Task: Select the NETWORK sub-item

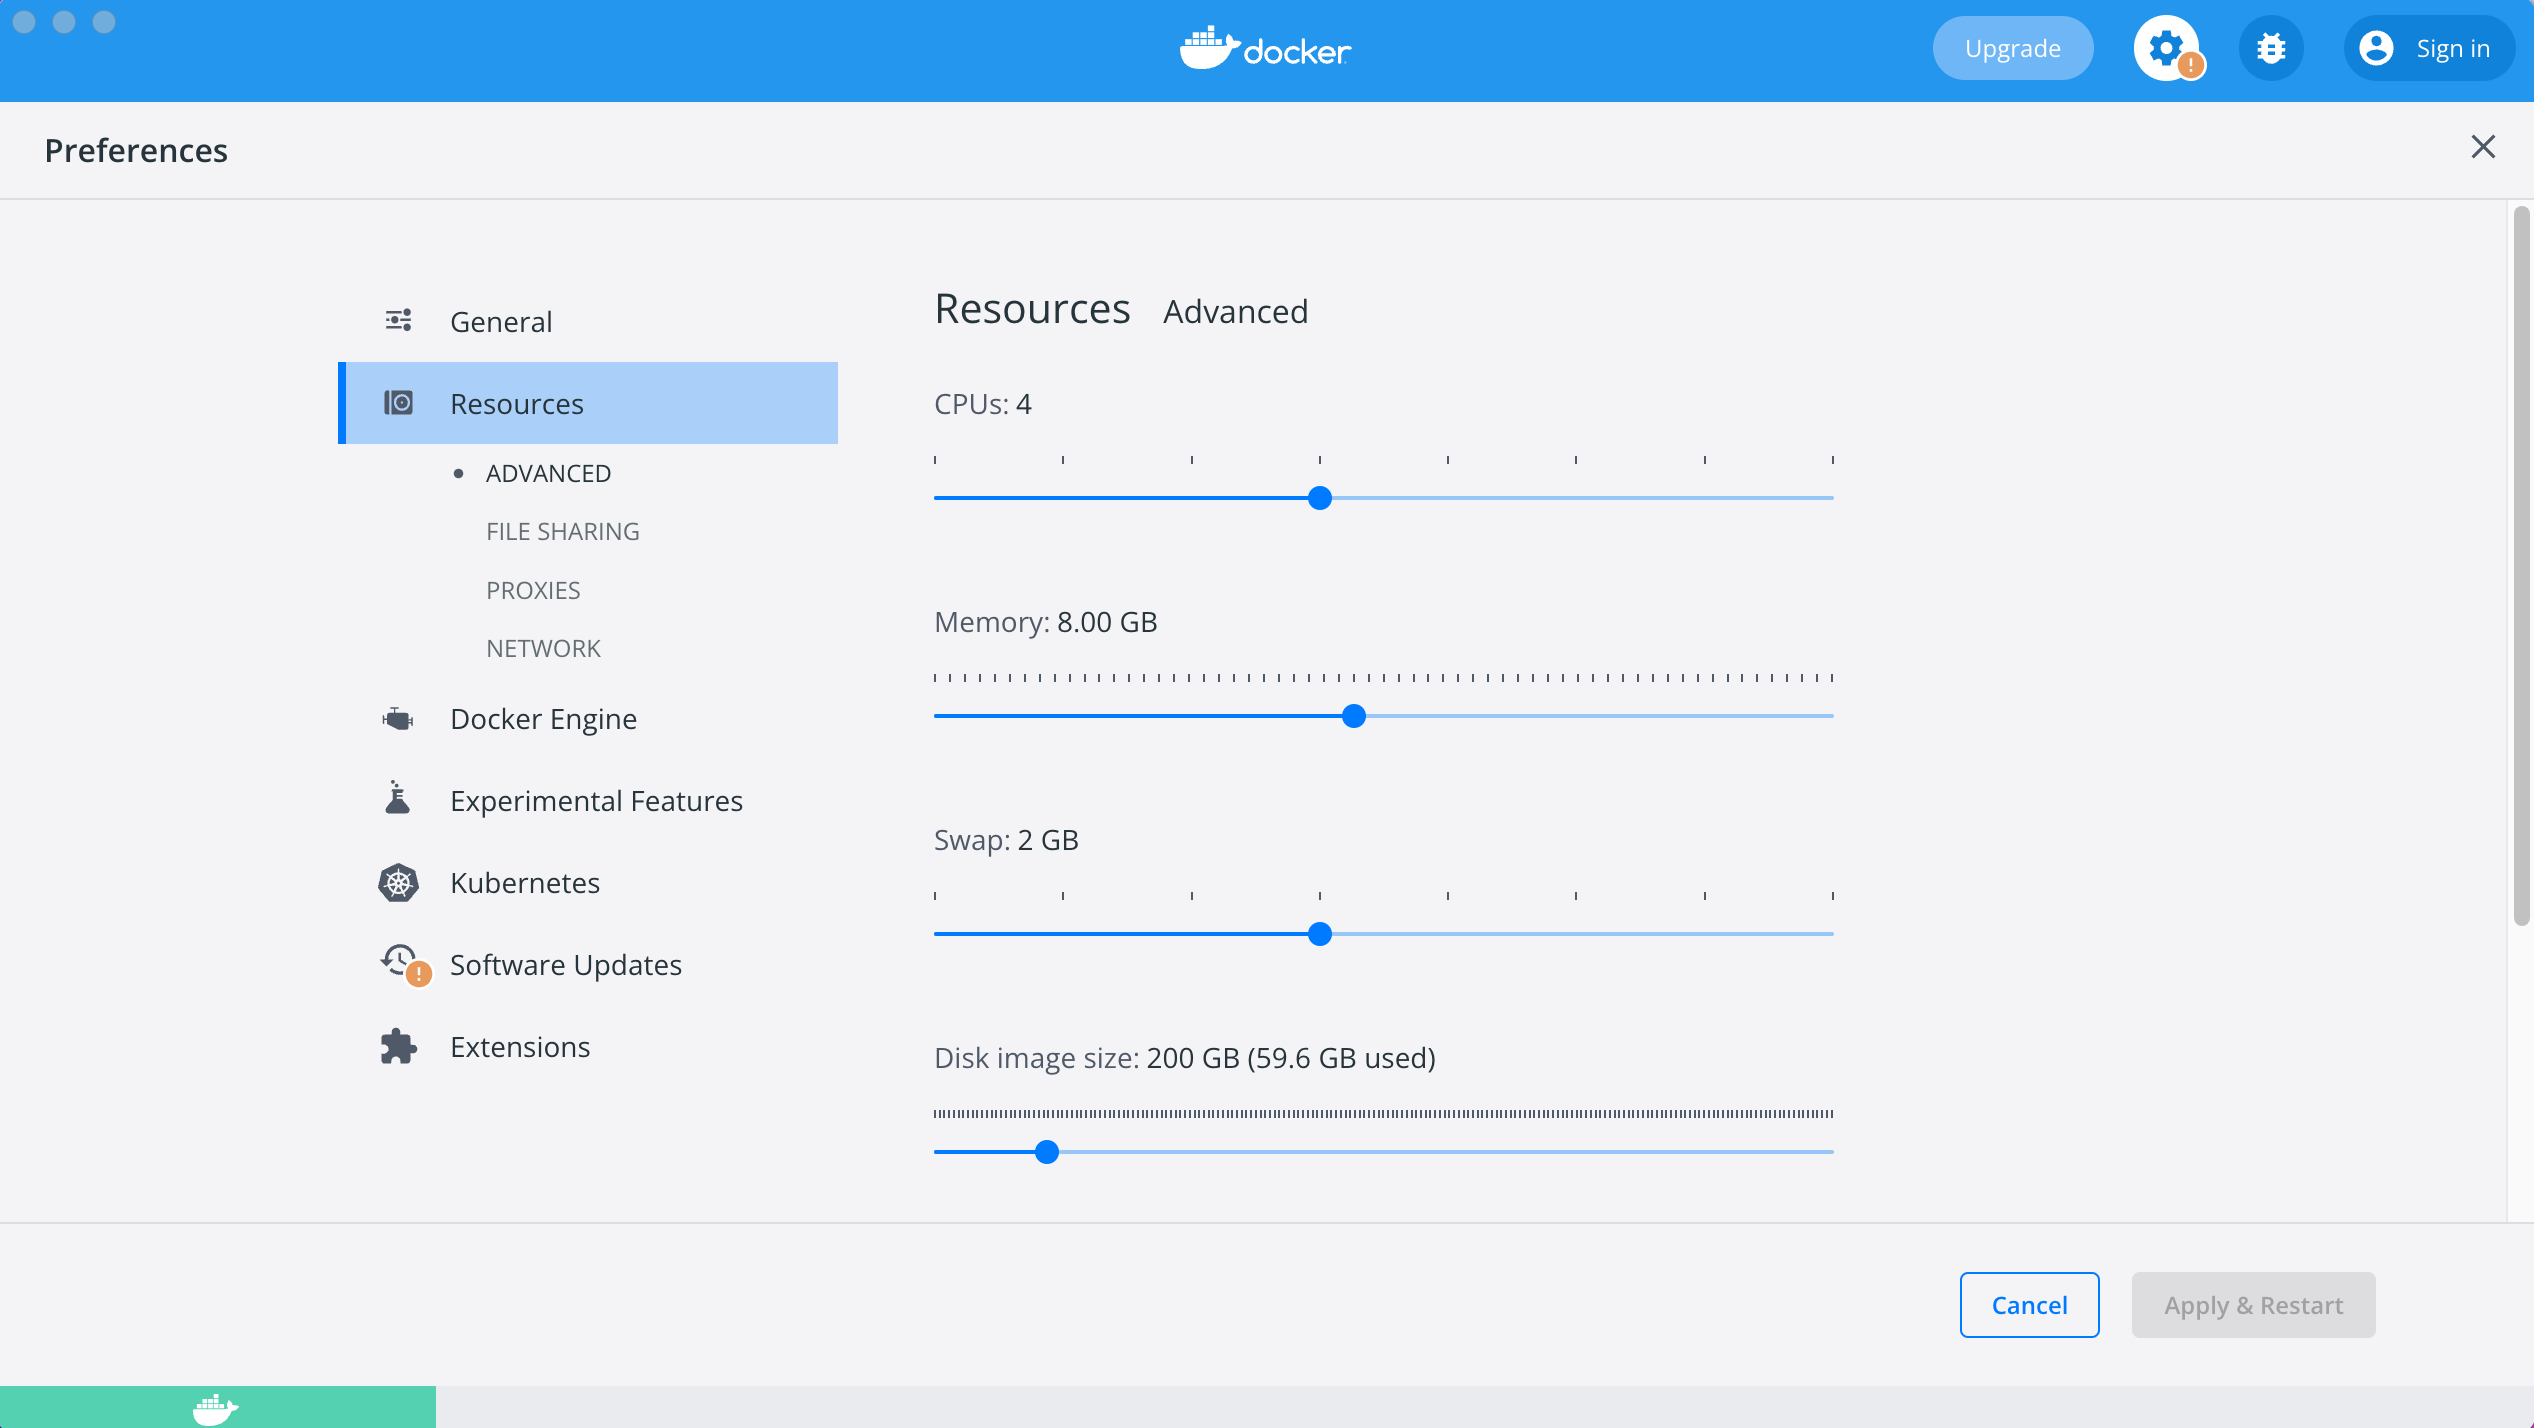Action: point(543,648)
